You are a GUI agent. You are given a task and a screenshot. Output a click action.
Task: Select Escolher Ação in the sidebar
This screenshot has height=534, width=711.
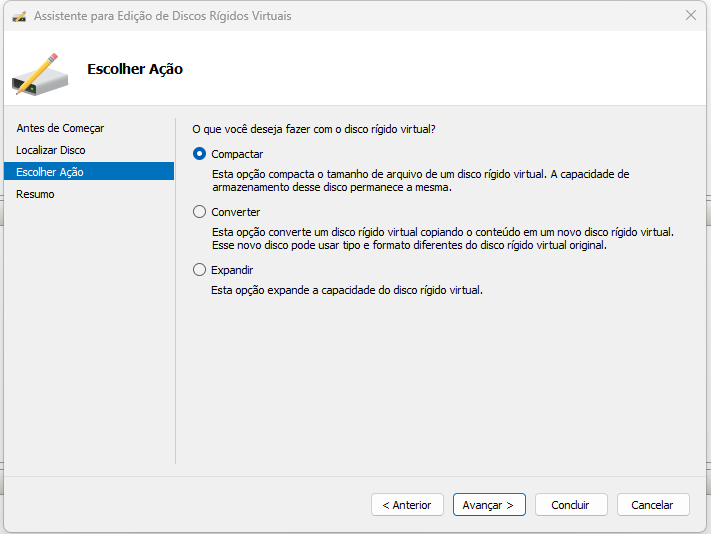[50, 172]
